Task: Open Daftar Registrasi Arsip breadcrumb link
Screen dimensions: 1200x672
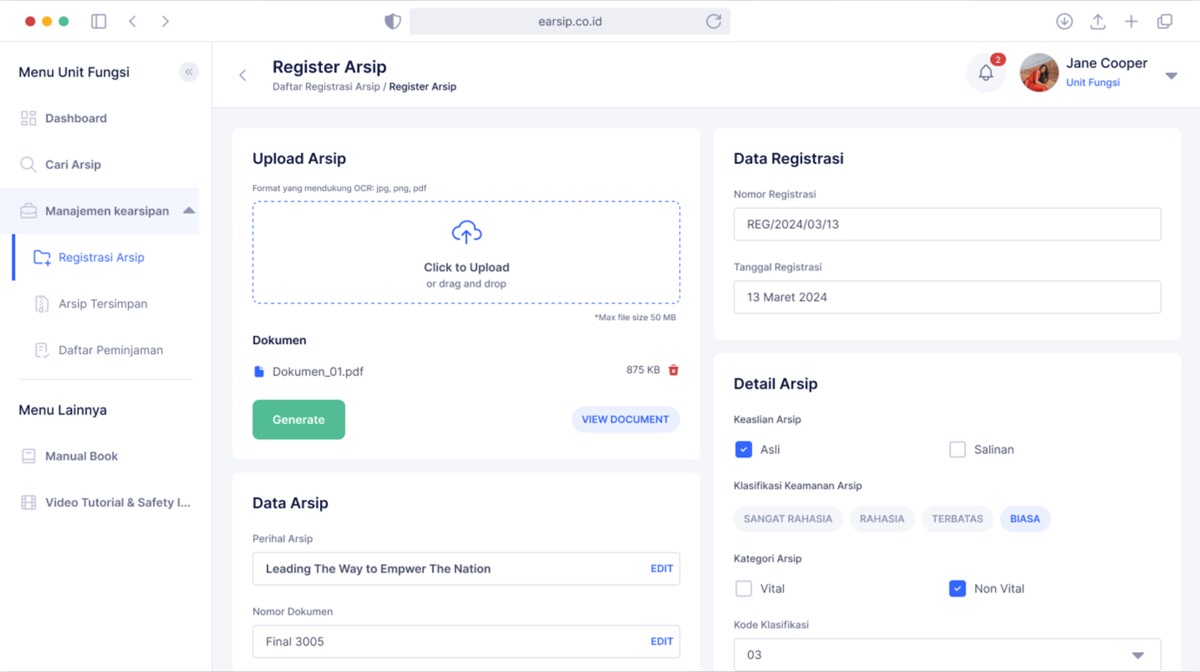Action: [x=326, y=87]
